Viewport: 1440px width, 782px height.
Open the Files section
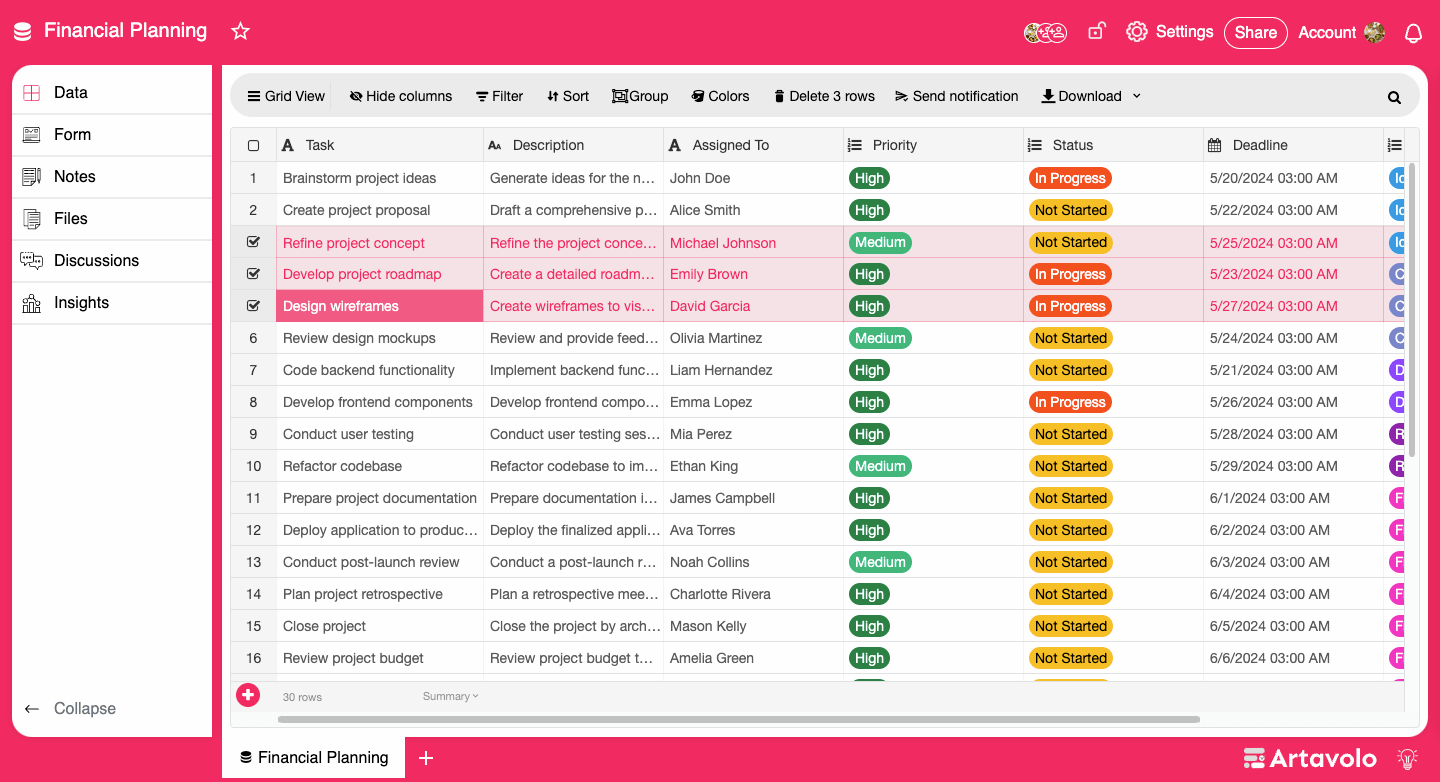112,218
